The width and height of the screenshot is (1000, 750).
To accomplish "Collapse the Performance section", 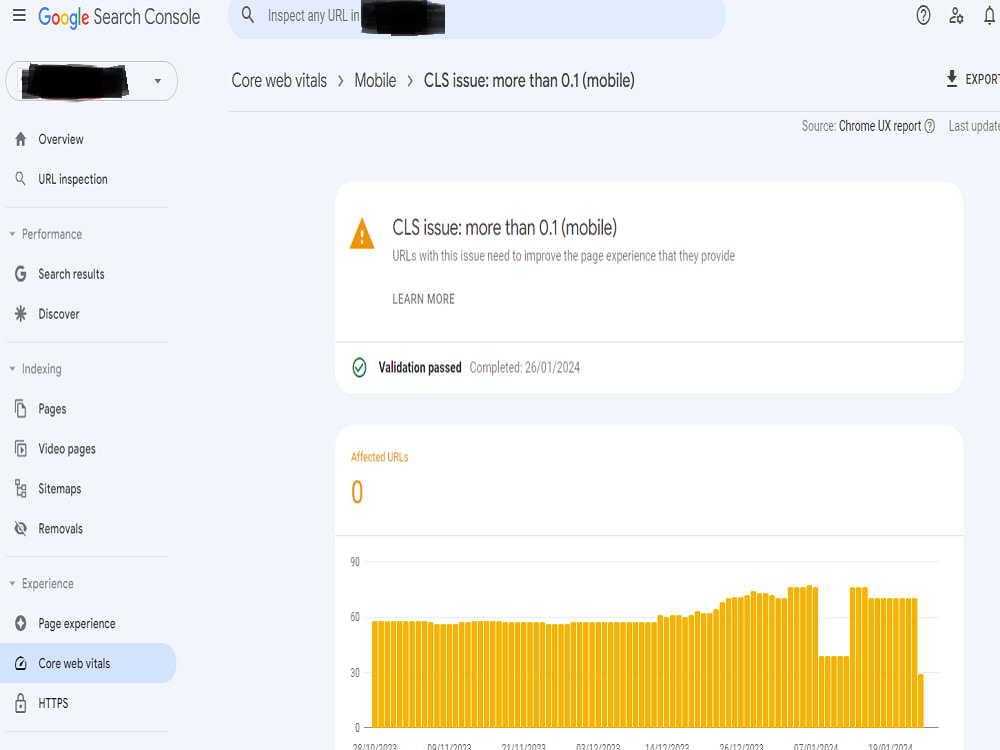I will point(46,234).
